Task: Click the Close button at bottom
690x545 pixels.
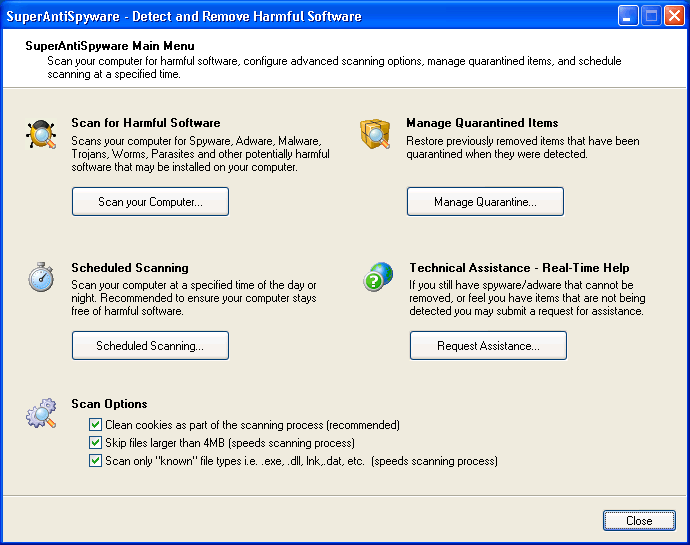Action: [639, 521]
